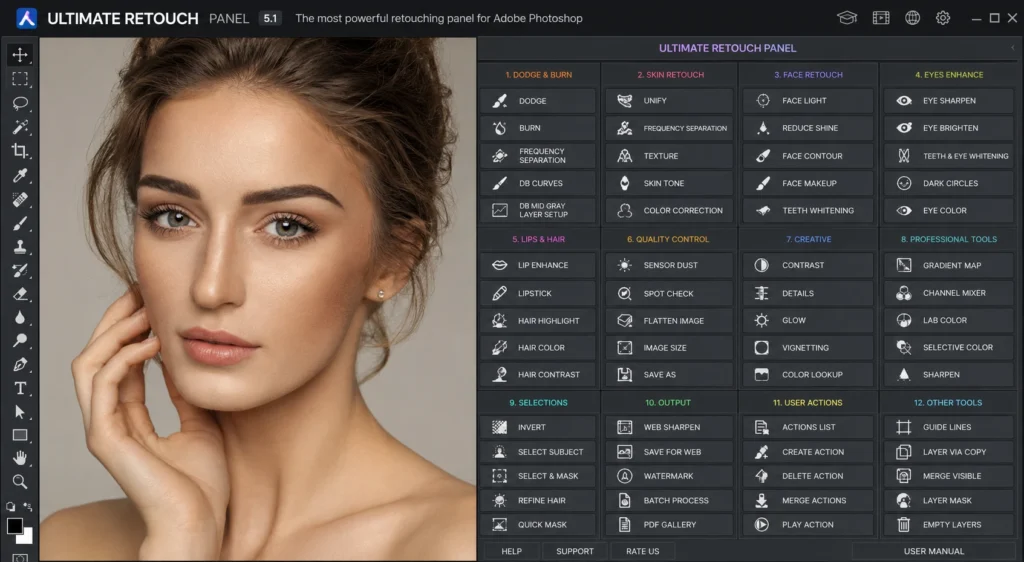Viewport: 1024px width, 562px height.
Task: Select the Clone Stamp tool
Action: click(20, 247)
